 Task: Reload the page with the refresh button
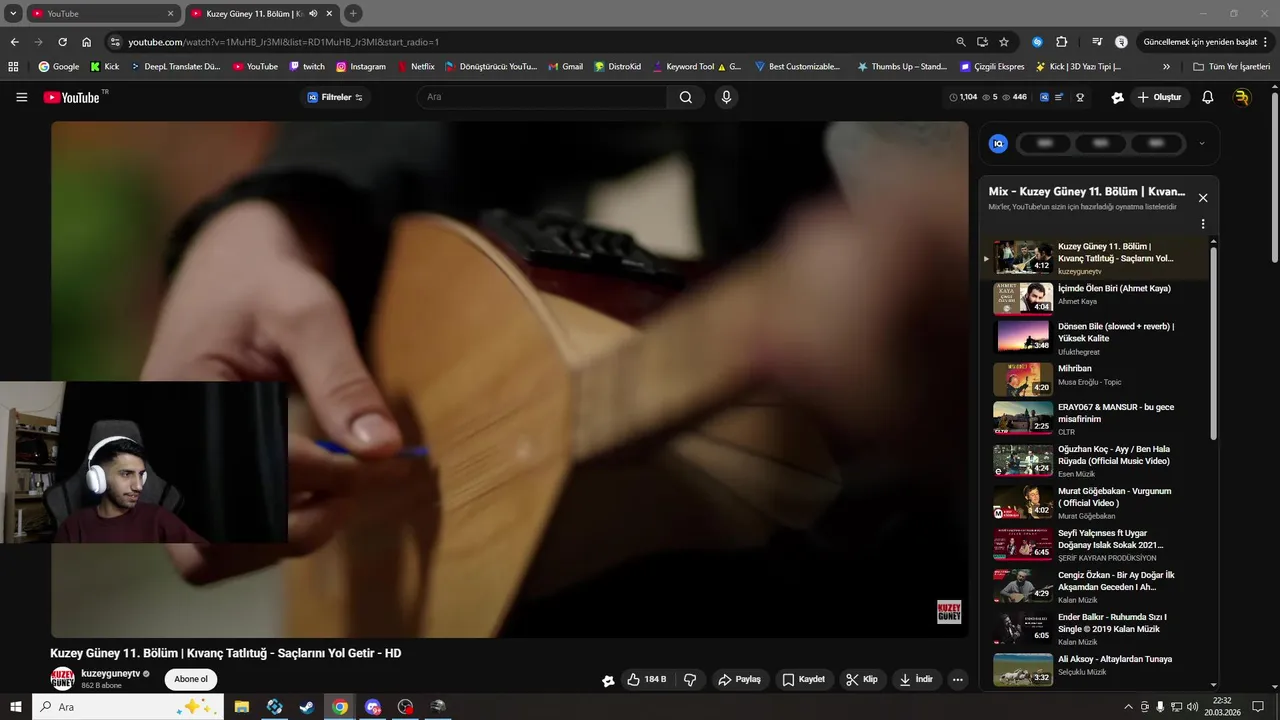coord(62,42)
